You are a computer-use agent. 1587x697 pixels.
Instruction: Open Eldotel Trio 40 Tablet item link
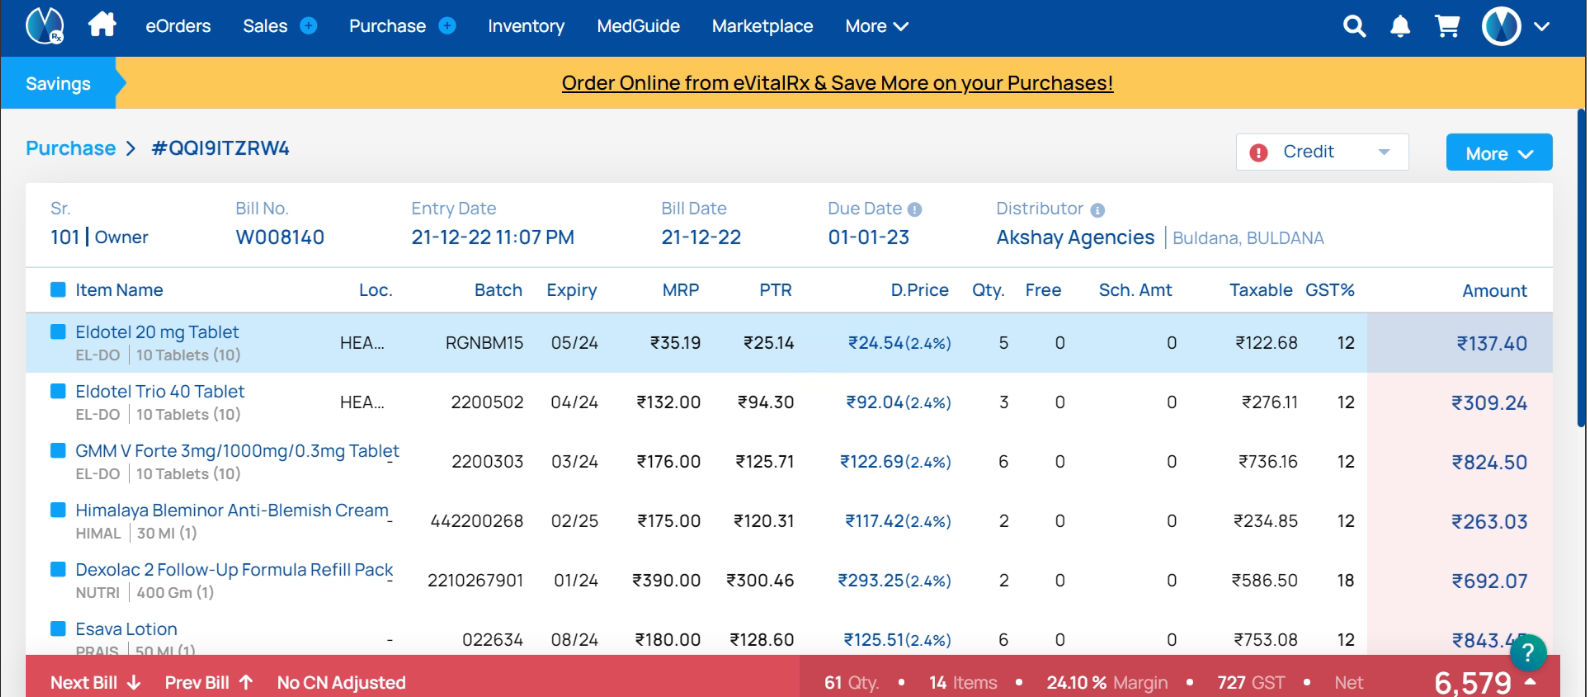[160, 391]
